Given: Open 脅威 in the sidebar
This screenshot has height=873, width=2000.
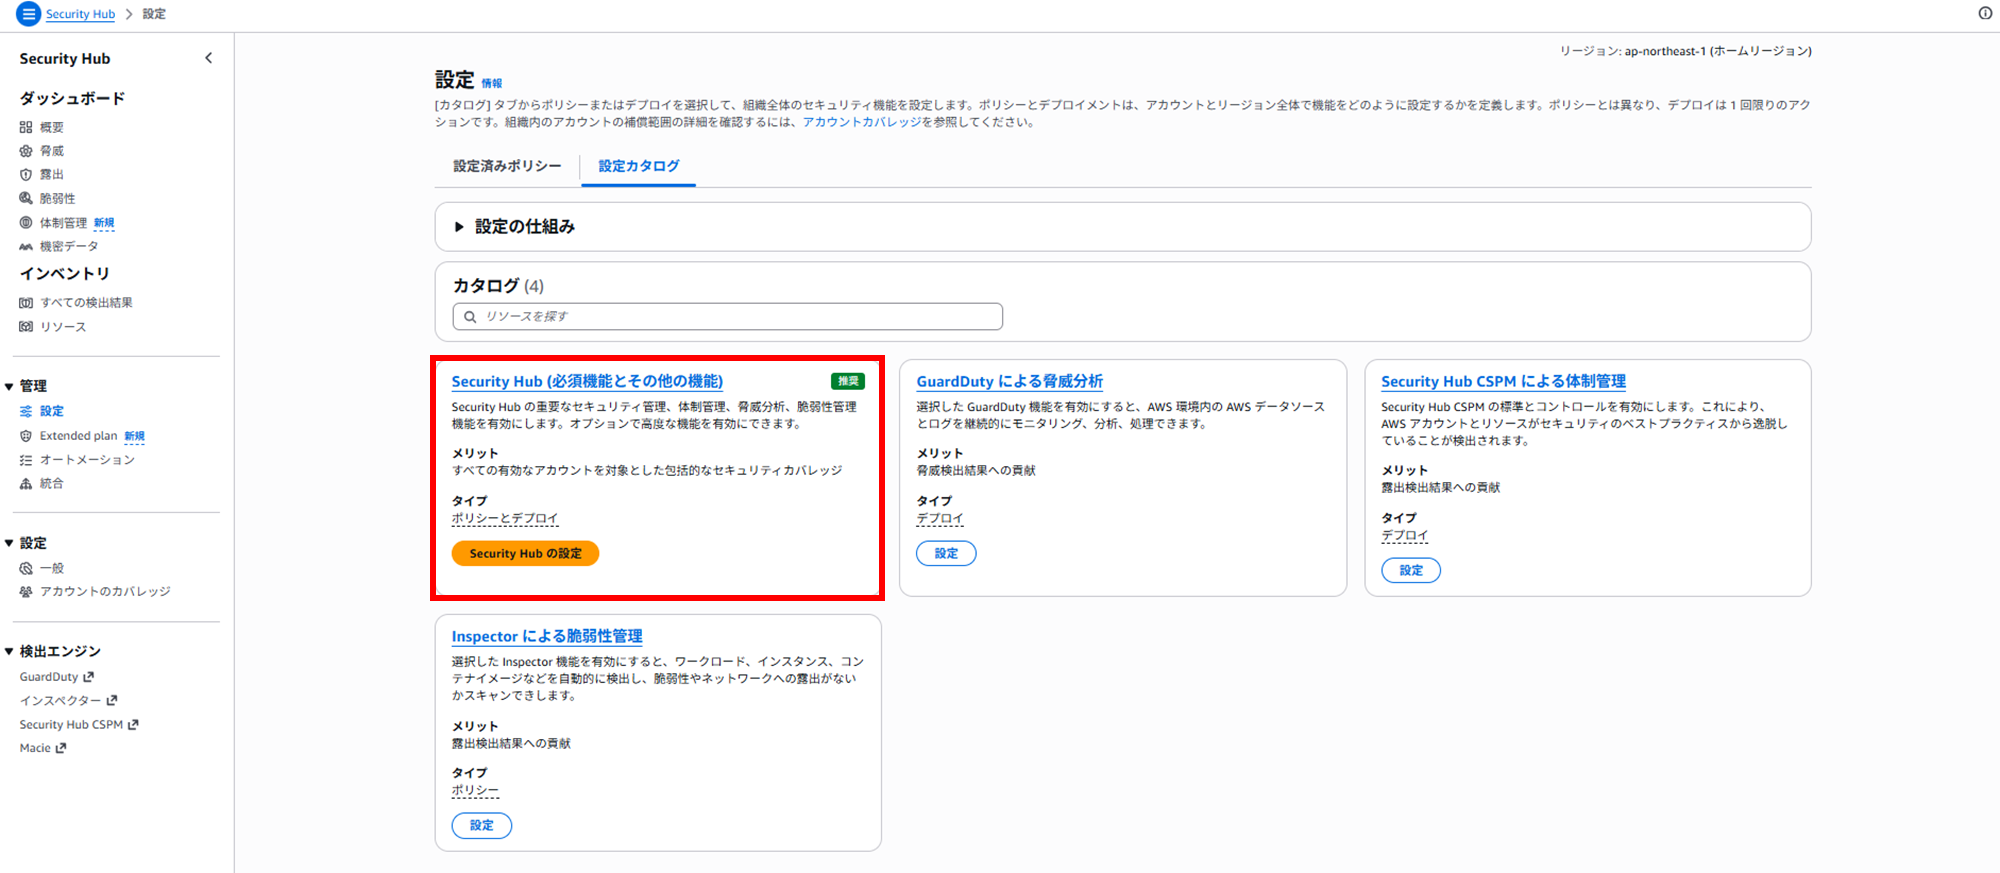Looking at the screenshot, I should 52,151.
